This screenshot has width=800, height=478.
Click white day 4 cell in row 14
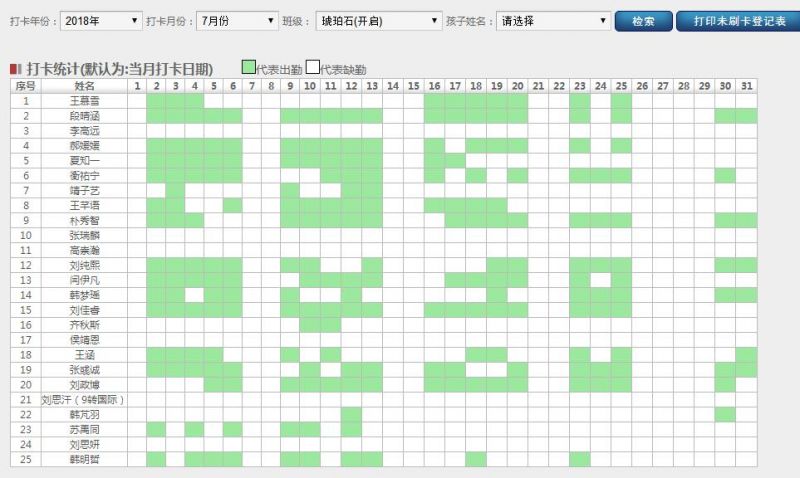(194, 295)
